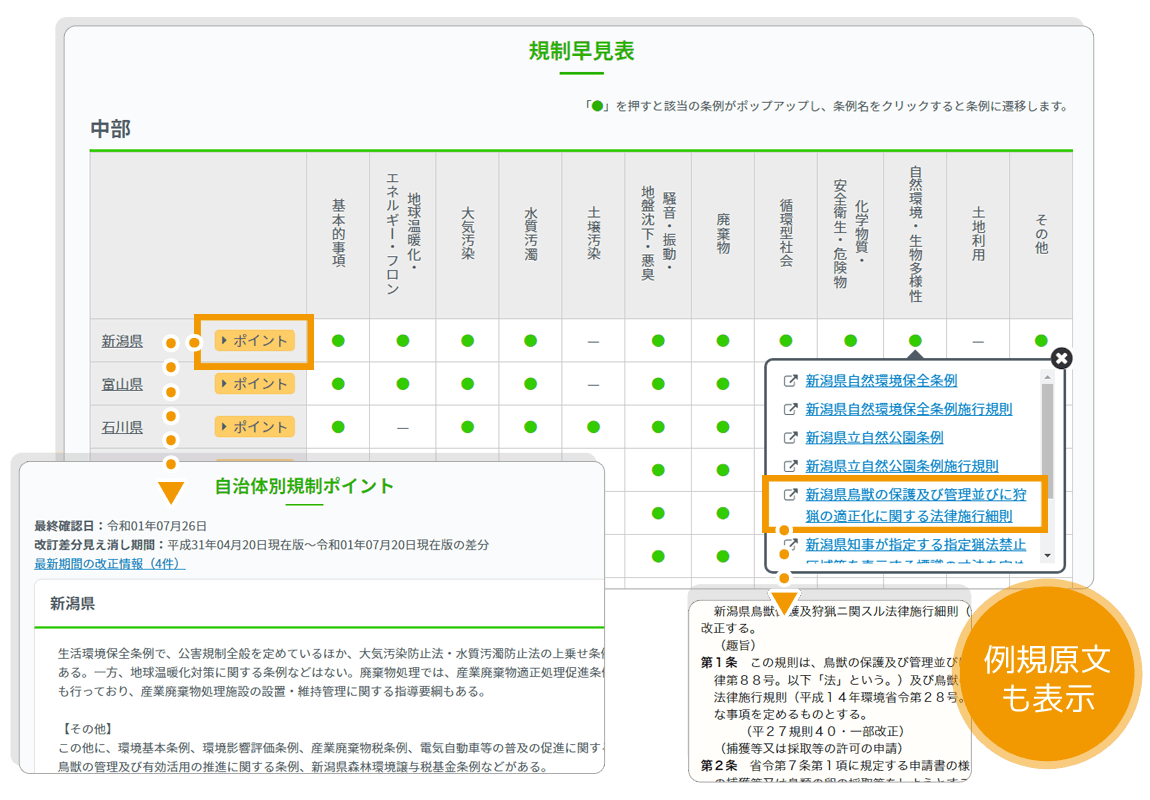Open 新潟県鳥獣の保護及び管理 施行細則 link

[x=915, y=505]
